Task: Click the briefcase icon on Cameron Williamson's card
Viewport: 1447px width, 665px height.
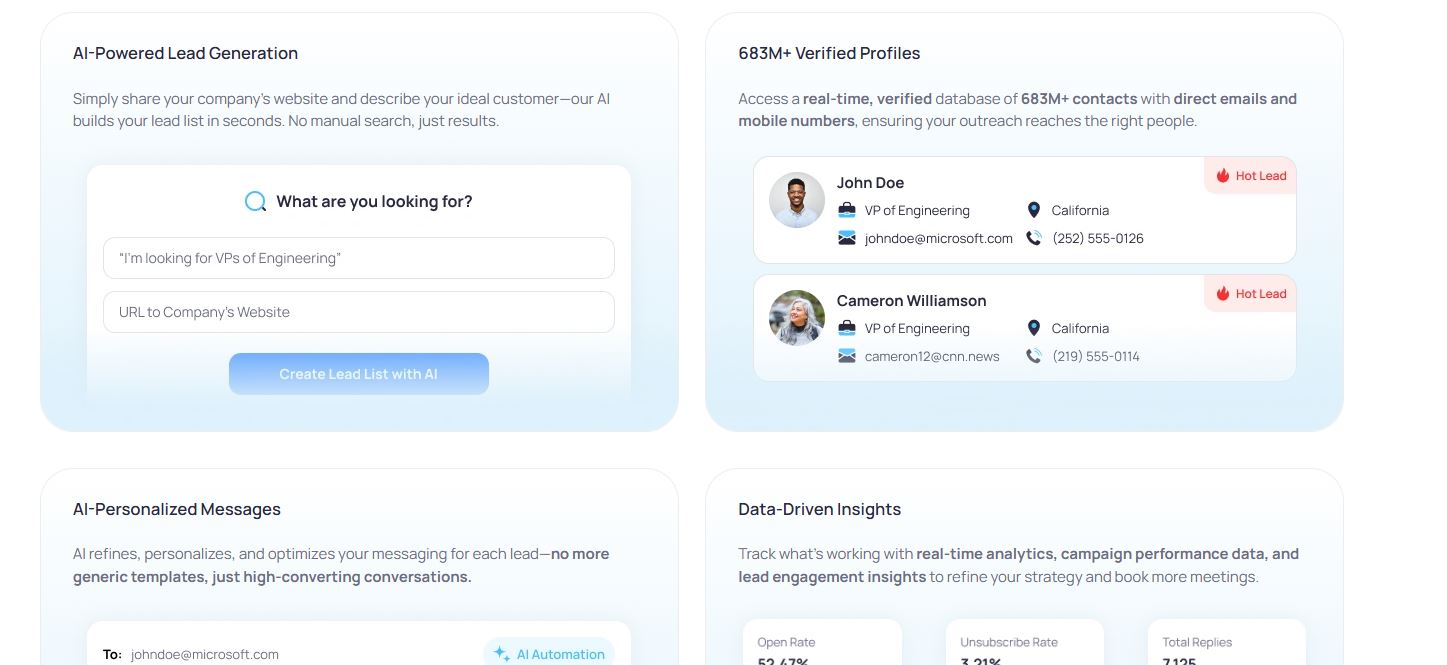Action: (x=847, y=328)
